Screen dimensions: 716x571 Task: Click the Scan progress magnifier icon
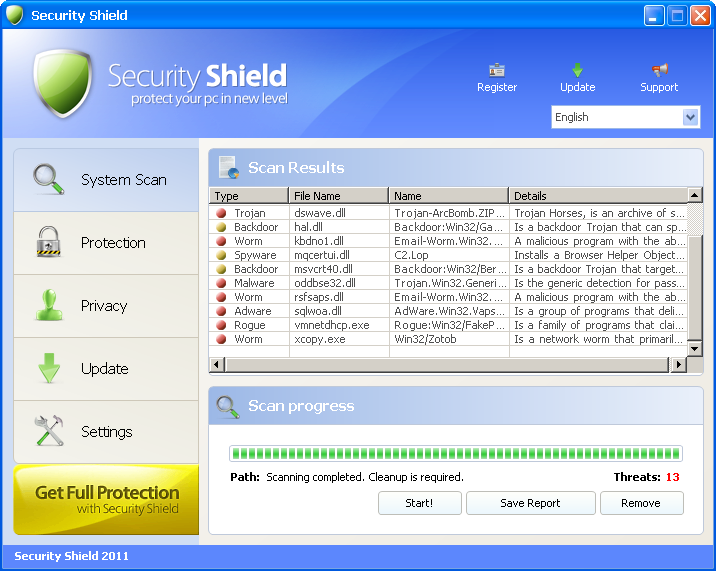[228, 407]
